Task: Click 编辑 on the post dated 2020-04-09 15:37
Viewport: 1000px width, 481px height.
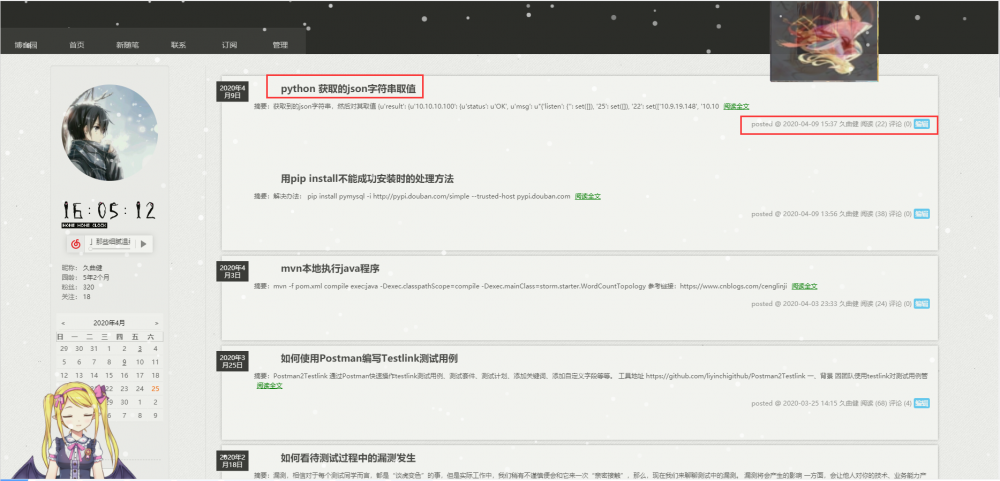Action: (922, 124)
